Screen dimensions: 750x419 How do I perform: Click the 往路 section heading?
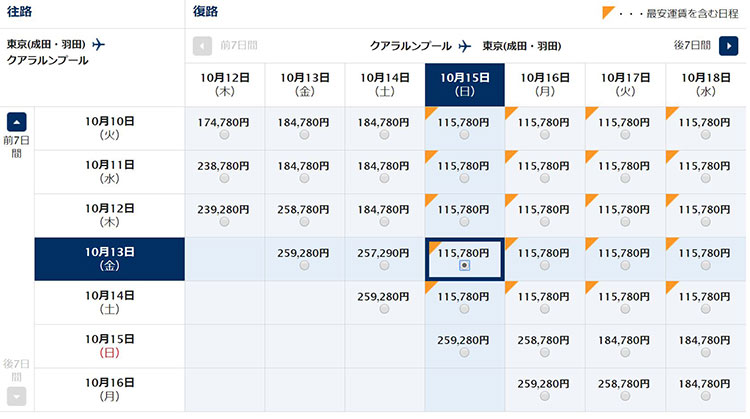pos(20,11)
